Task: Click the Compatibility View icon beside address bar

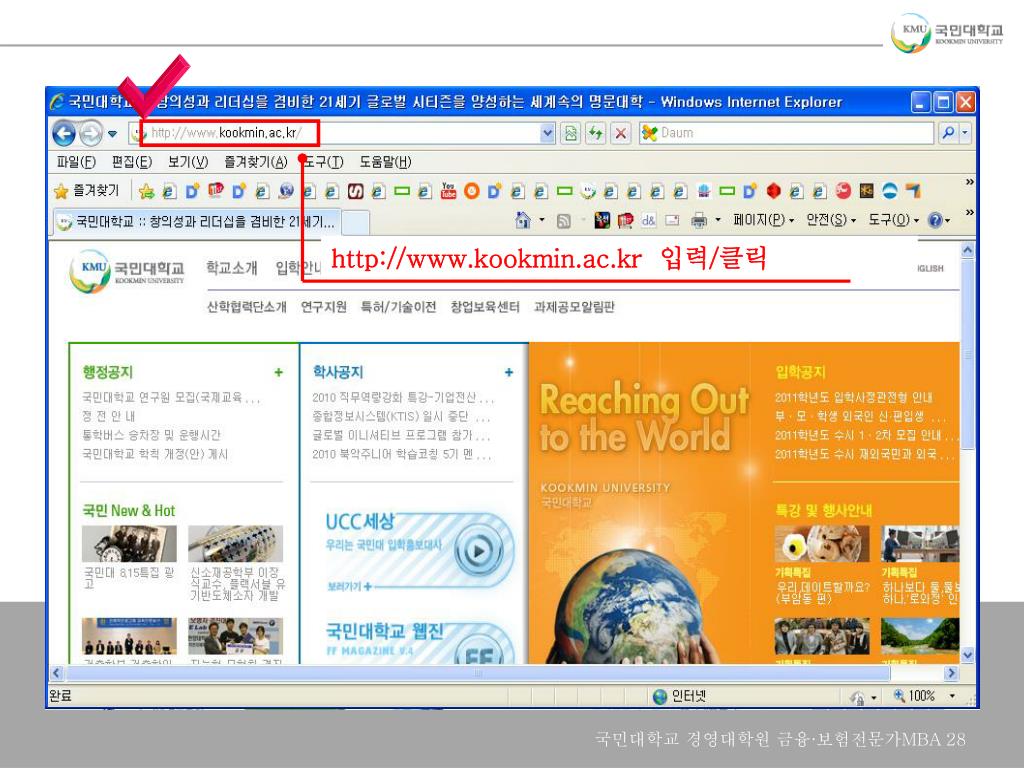Action: coord(571,133)
